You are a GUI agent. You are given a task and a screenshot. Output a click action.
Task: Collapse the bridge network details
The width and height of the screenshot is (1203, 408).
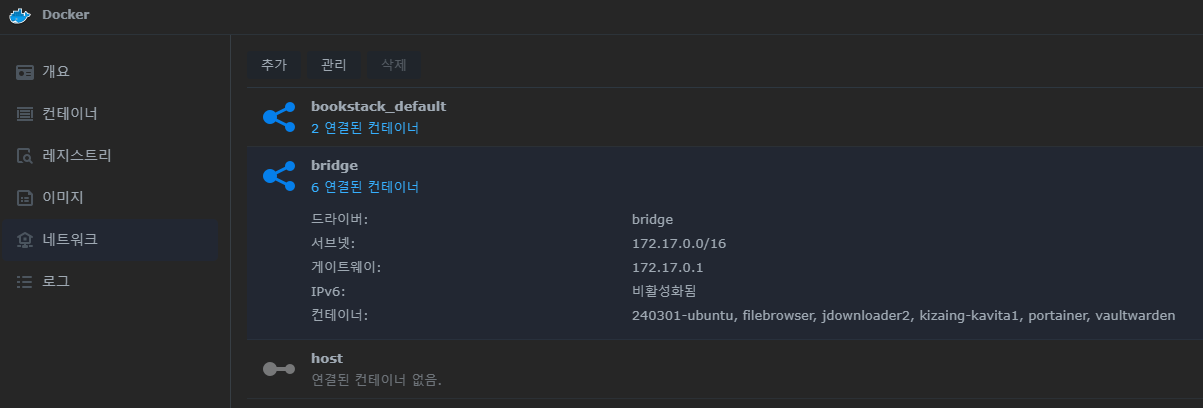pyautogui.click(x=725, y=176)
